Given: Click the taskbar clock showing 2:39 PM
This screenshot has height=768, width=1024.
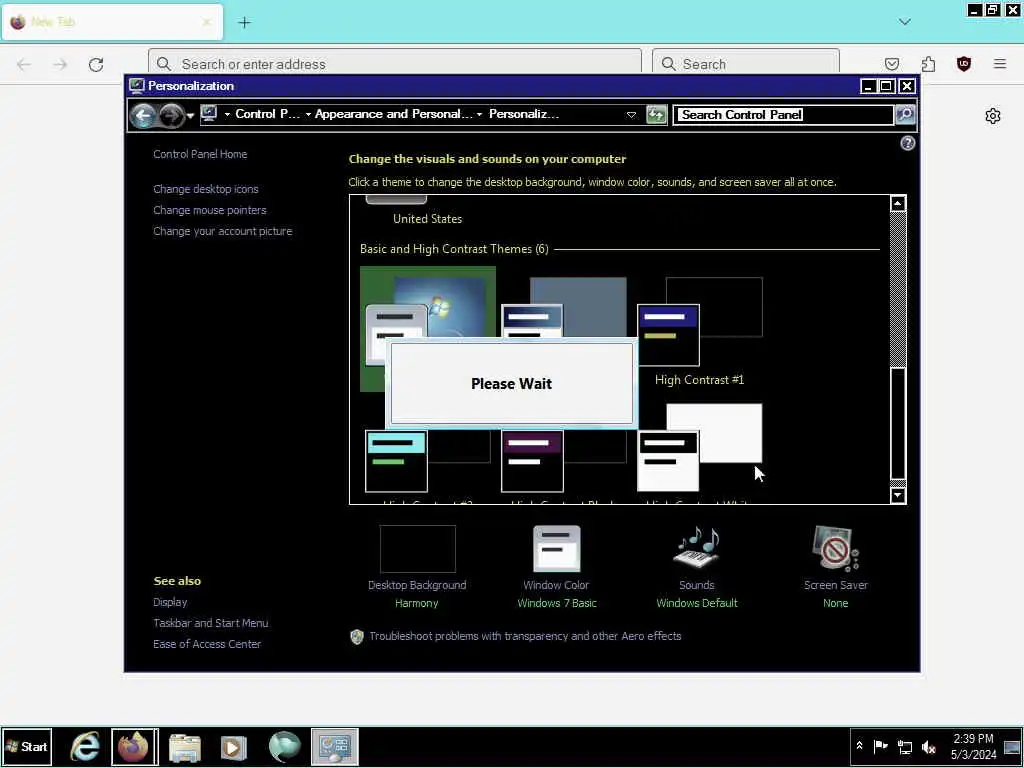Looking at the screenshot, I should tap(973, 746).
